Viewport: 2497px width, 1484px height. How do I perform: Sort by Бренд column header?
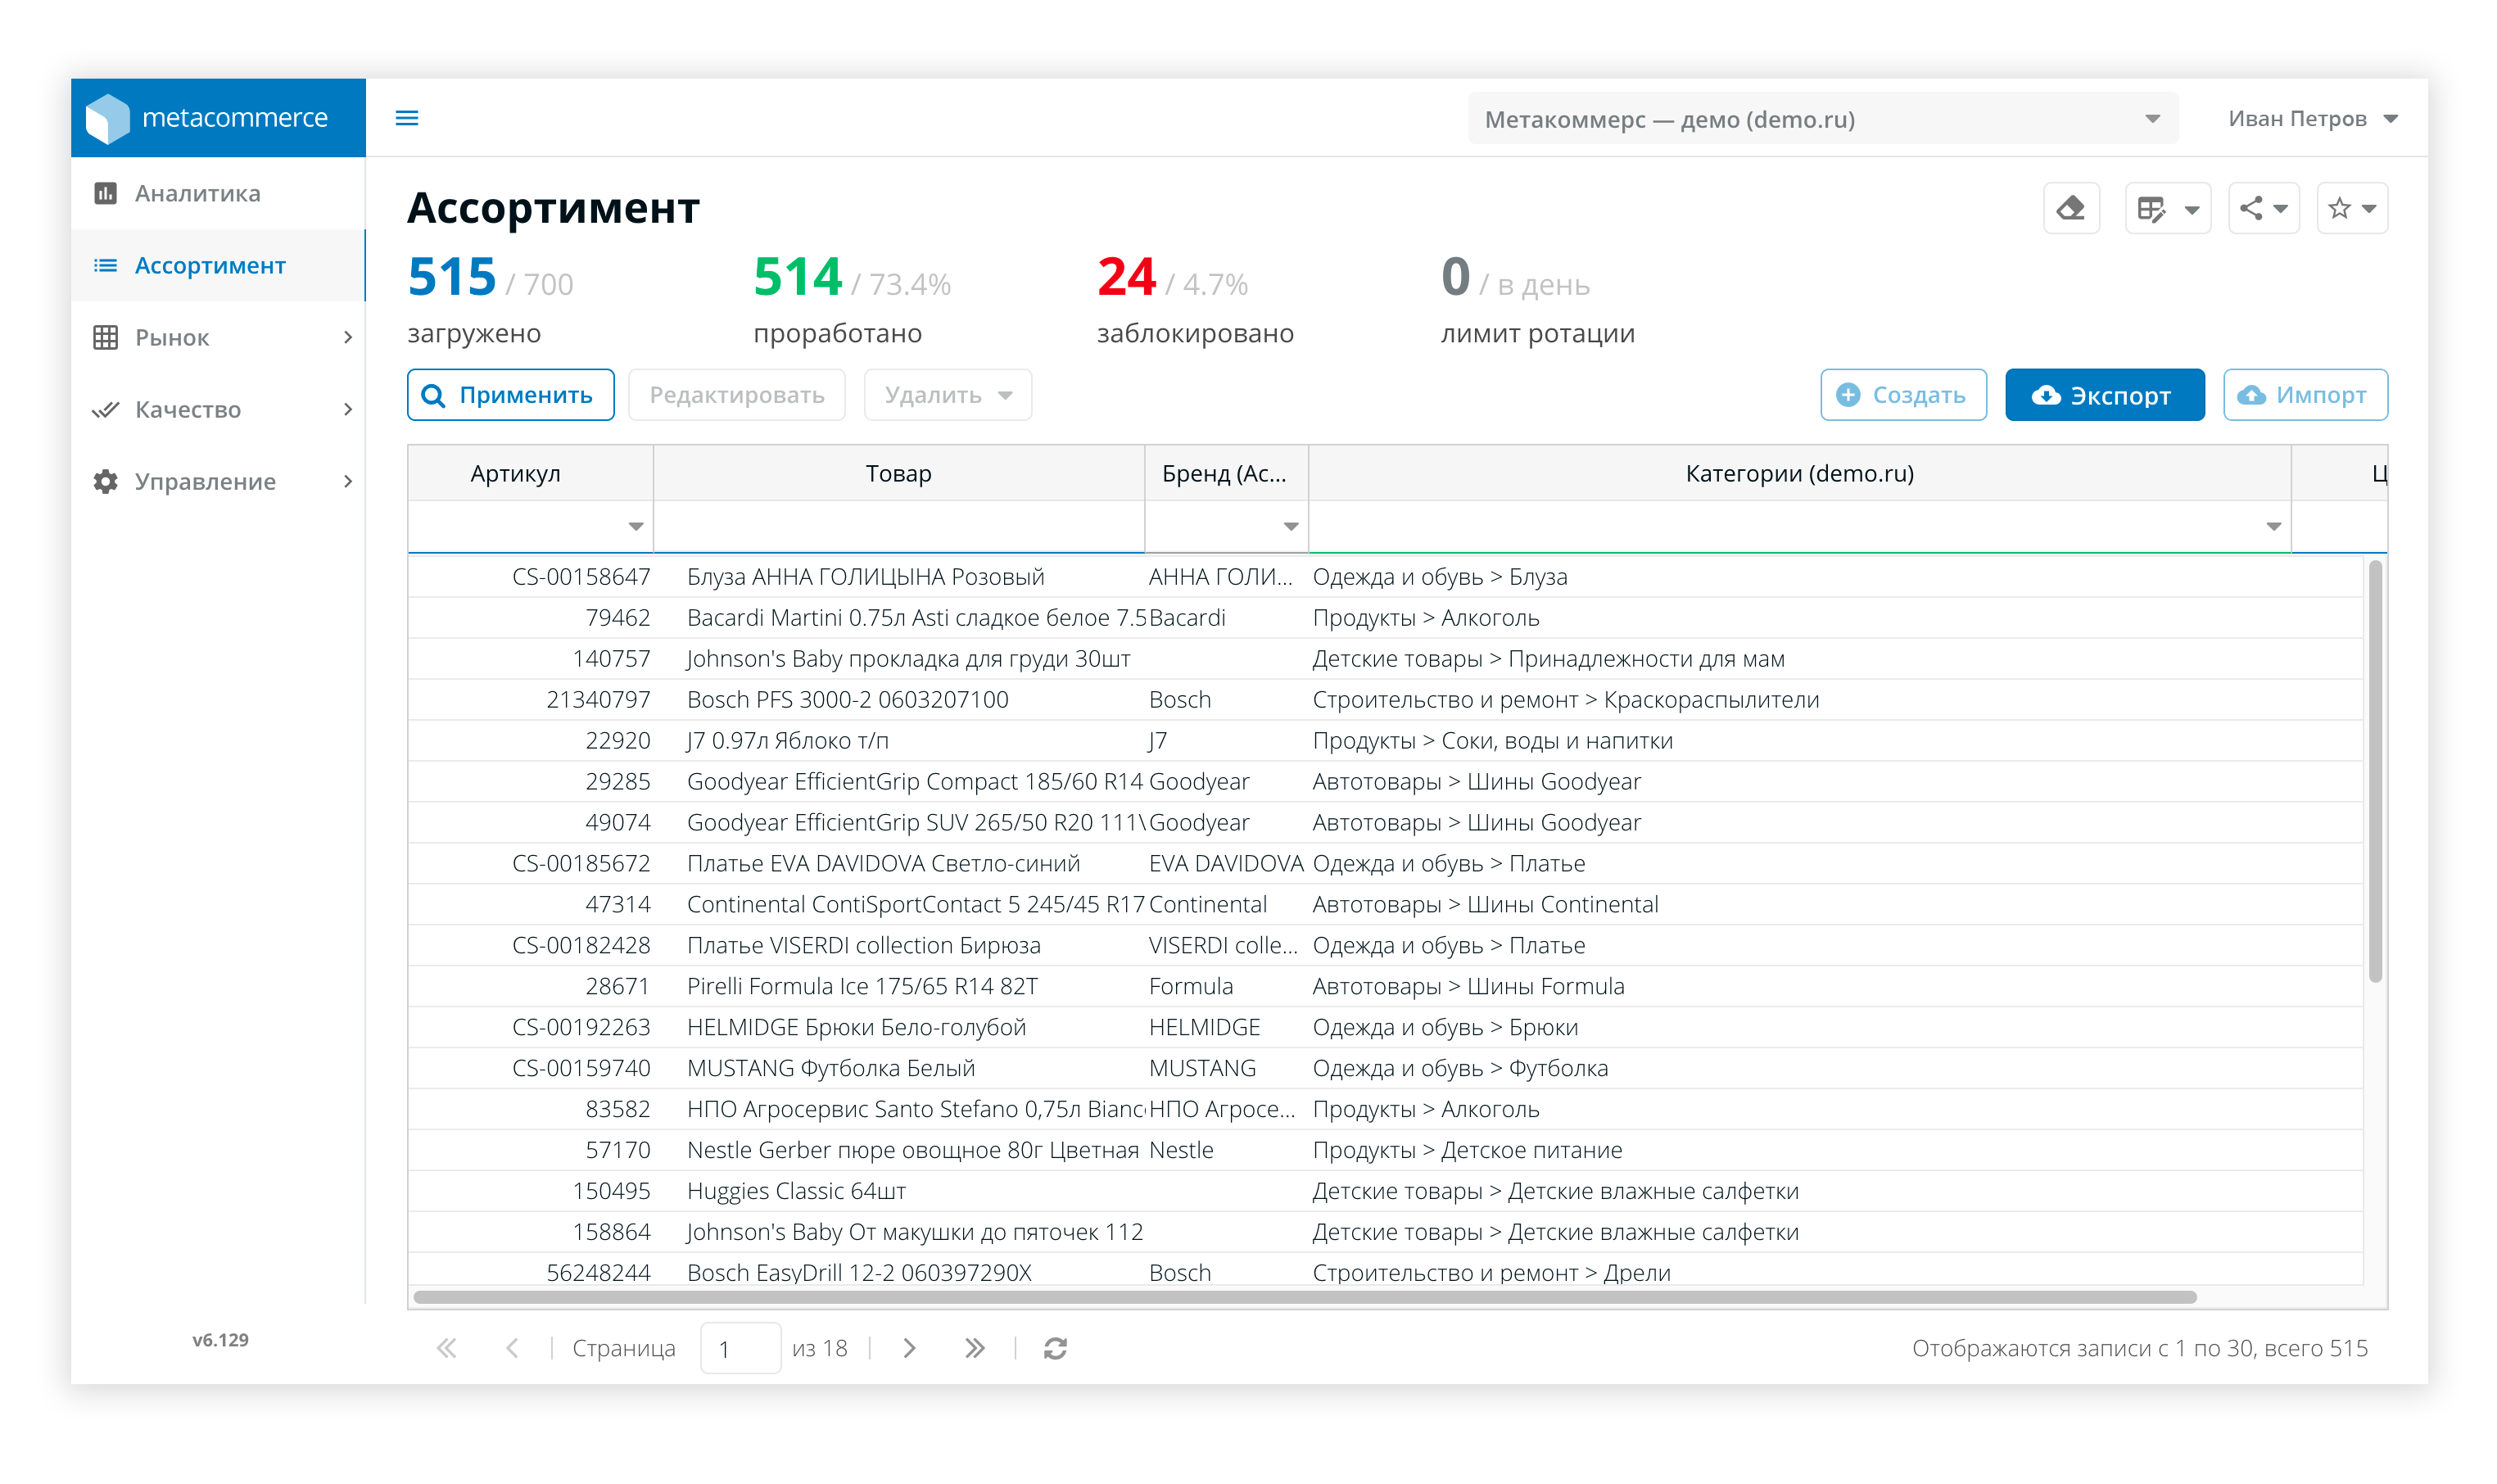(1226, 473)
